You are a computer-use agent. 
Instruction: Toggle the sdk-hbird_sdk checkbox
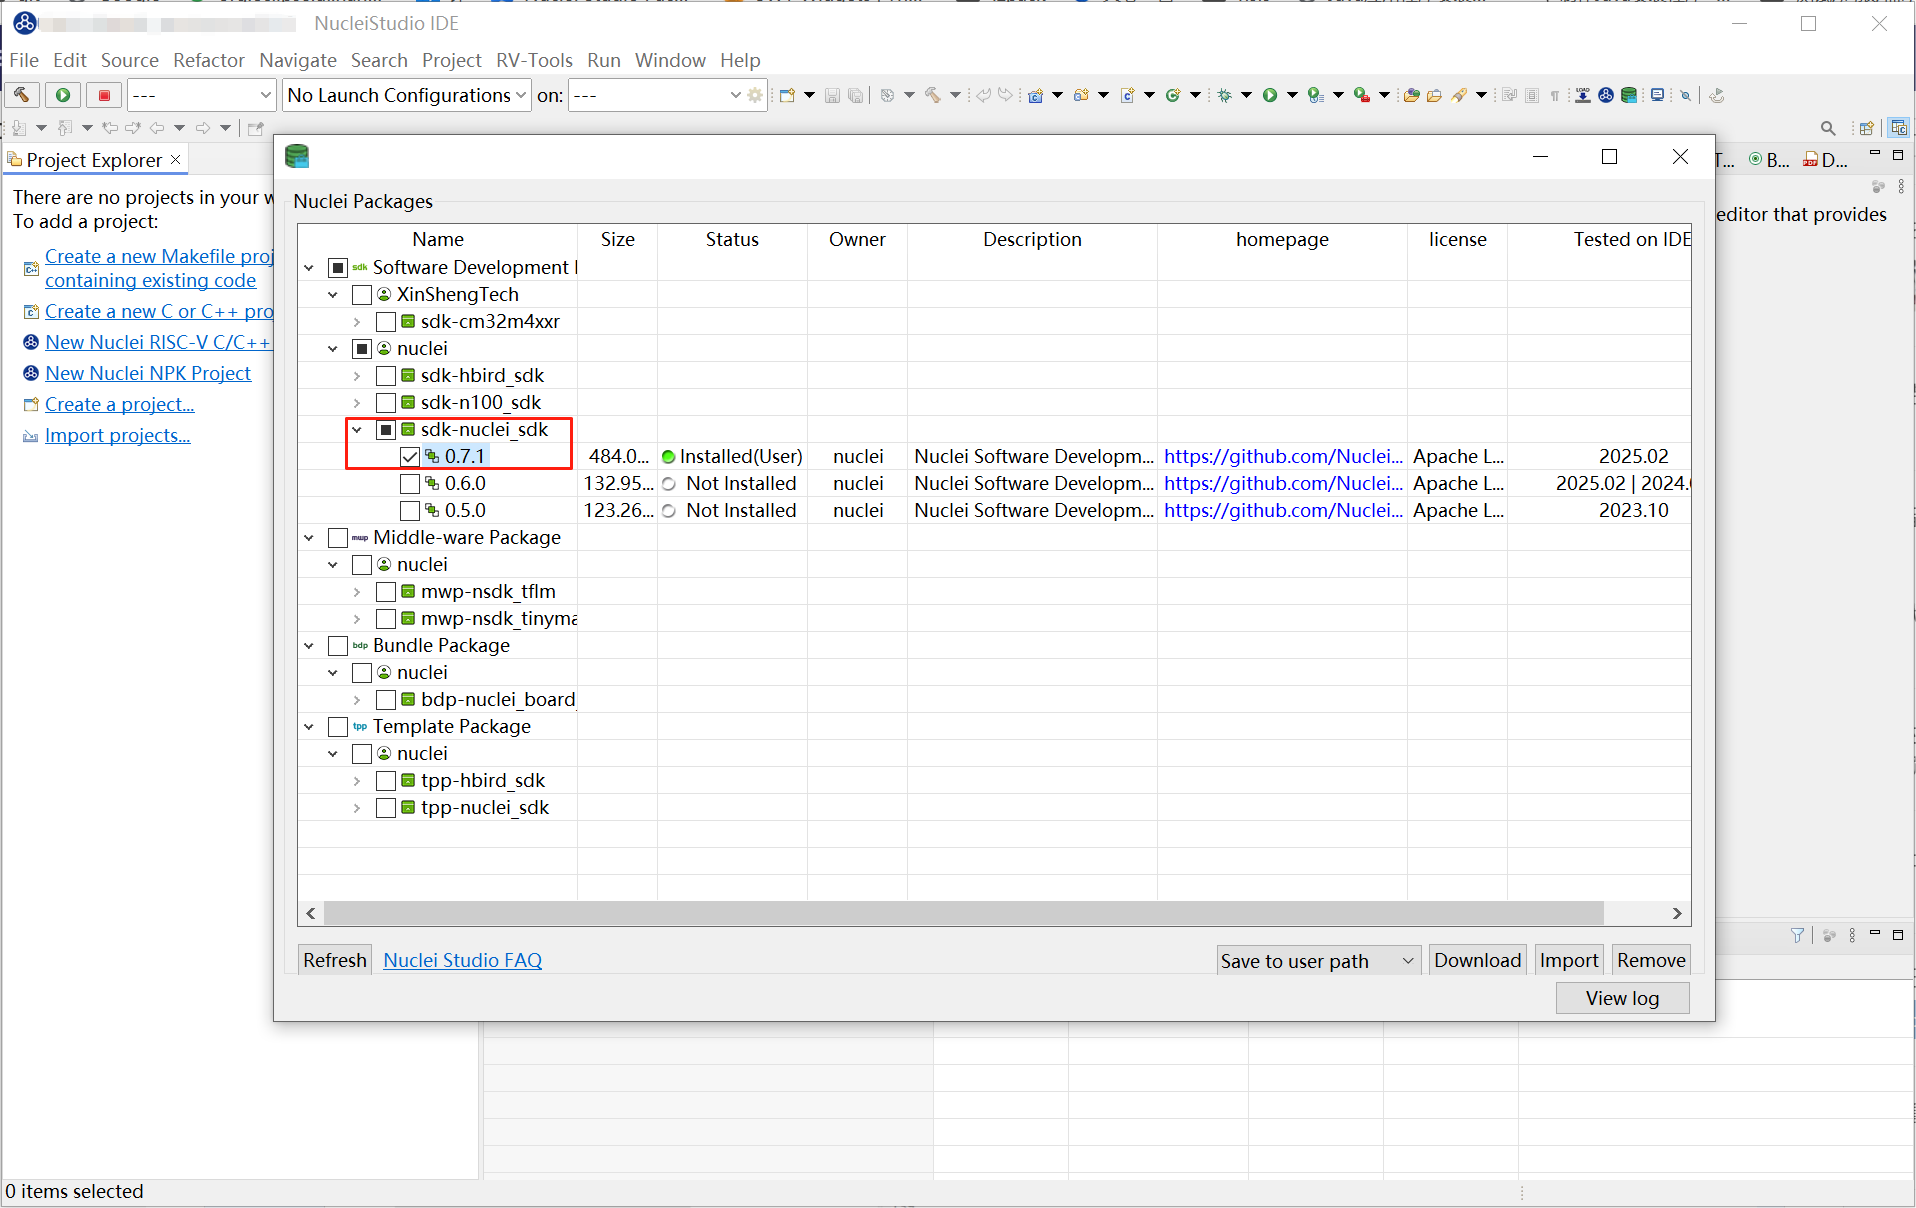pyautogui.click(x=386, y=376)
